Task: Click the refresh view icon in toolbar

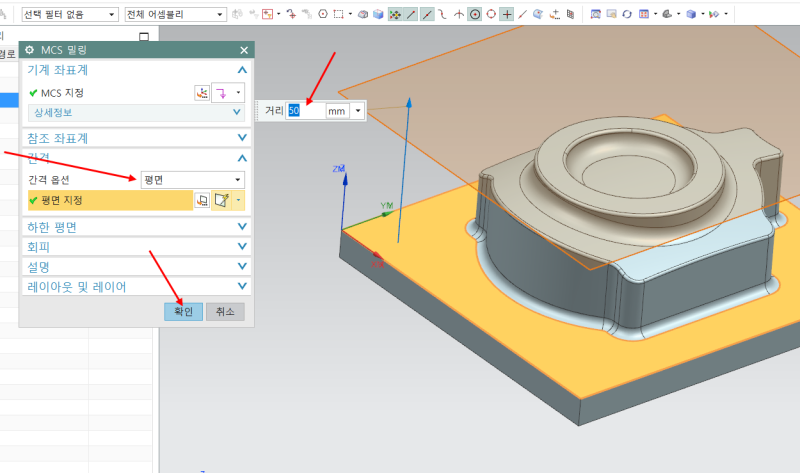Action: pyautogui.click(x=627, y=15)
